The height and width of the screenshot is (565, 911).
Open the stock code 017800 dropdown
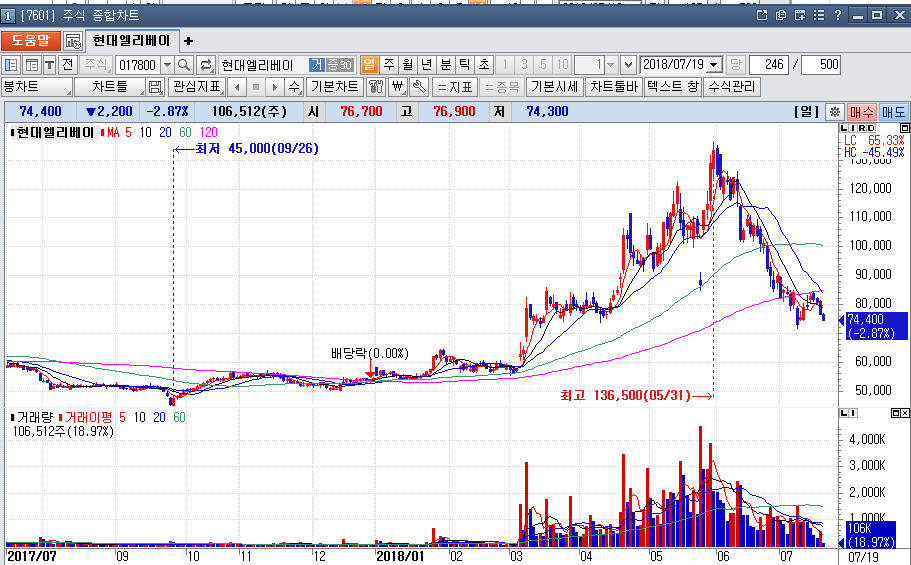coord(166,64)
